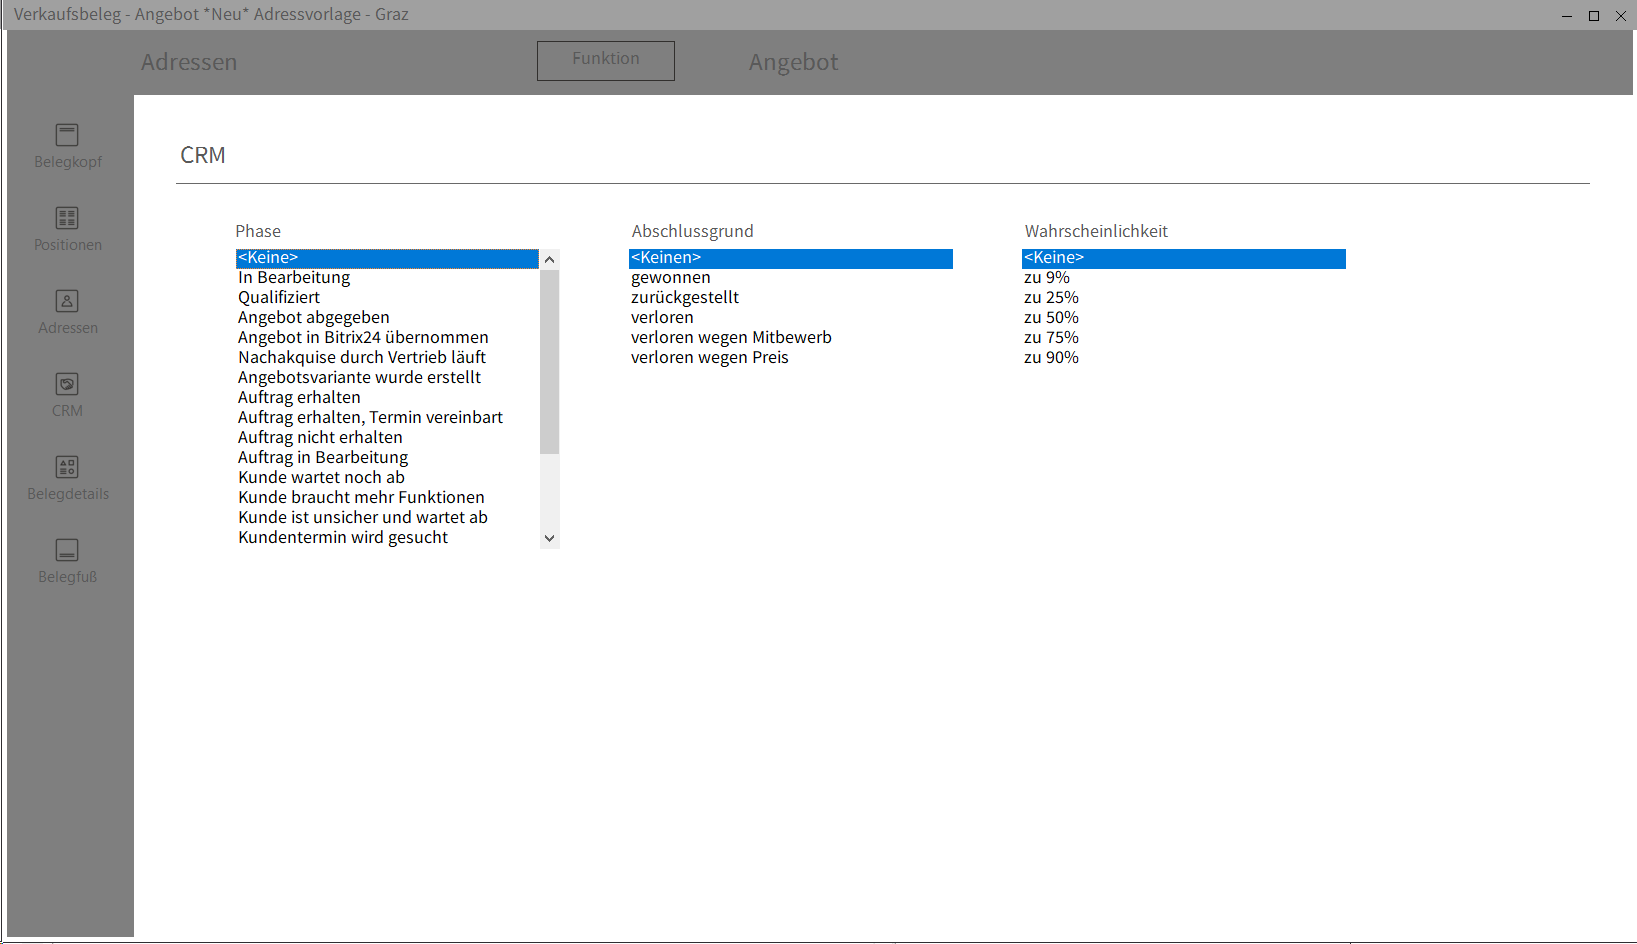The image size is (1637, 944).
Task: Select <Keine> in the Phase list
Action: (387, 259)
